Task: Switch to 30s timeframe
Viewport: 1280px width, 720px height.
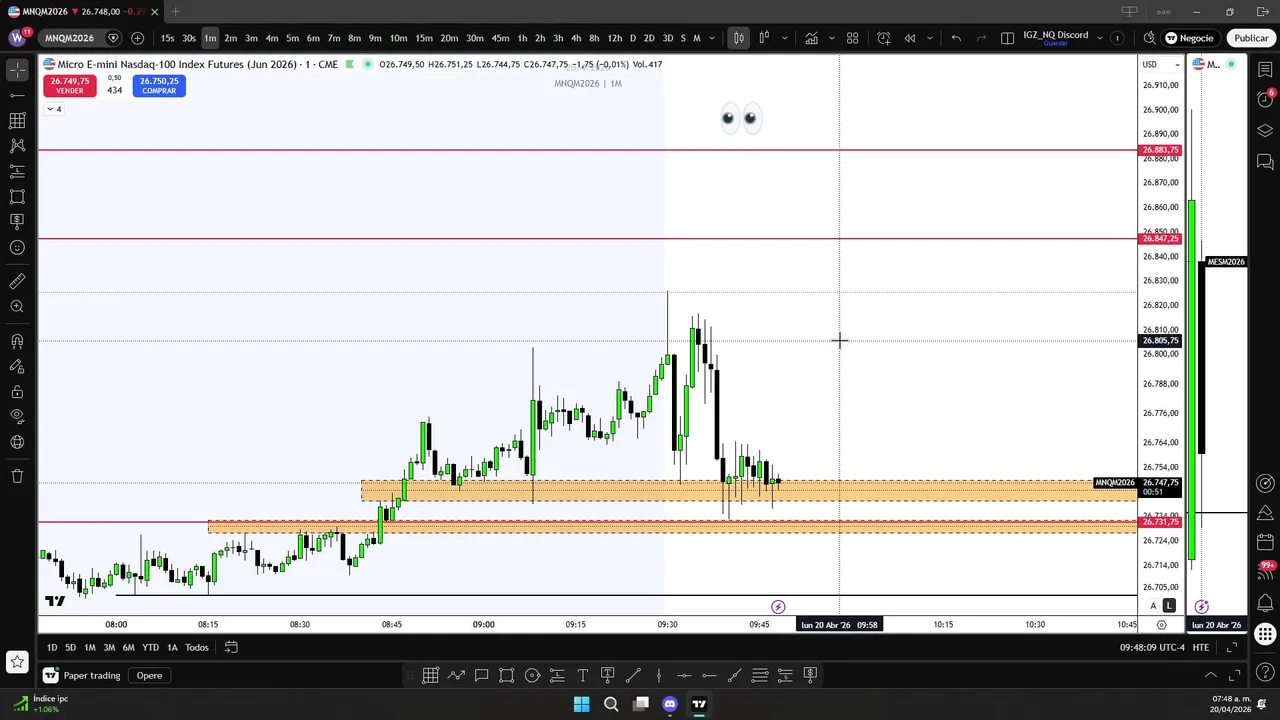Action: (189, 38)
